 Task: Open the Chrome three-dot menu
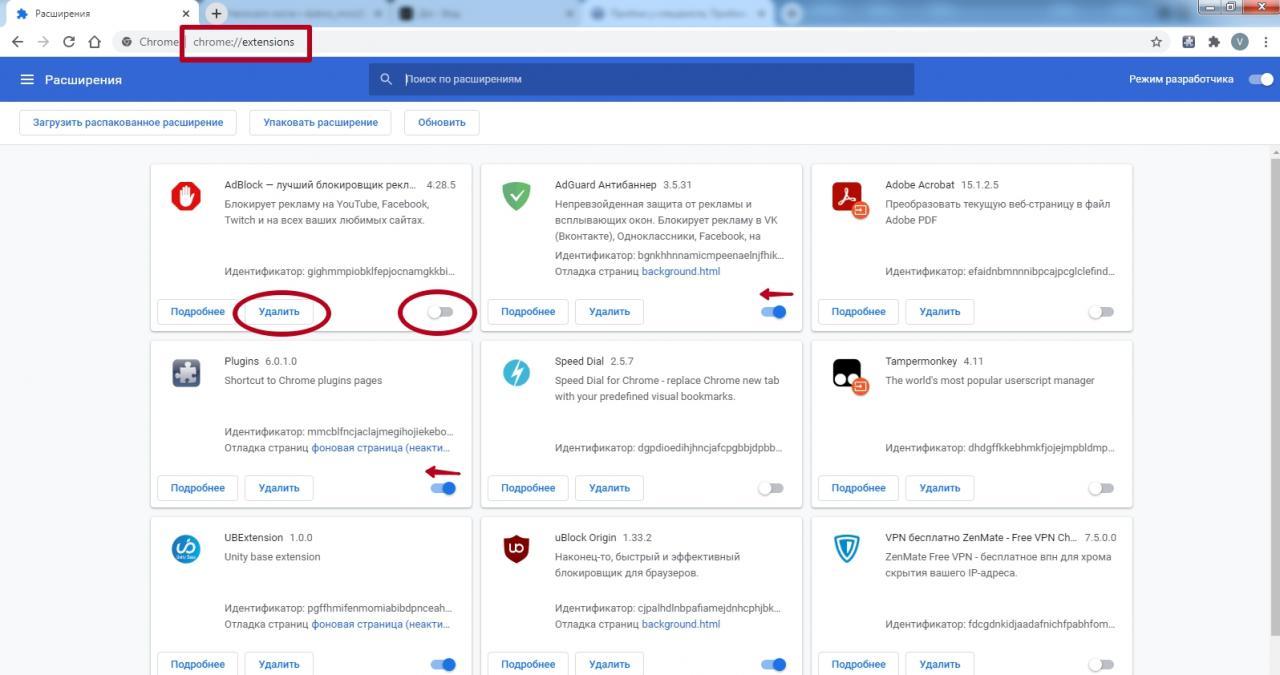pos(1265,42)
